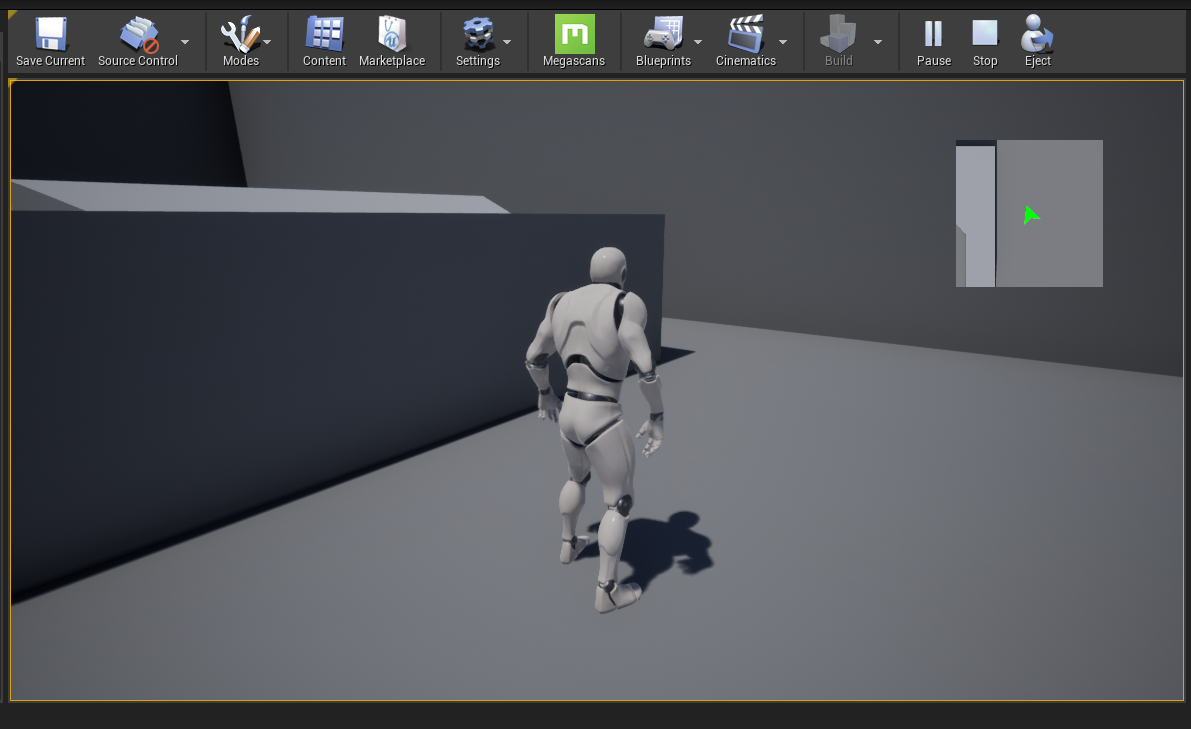Open the Cinematics clapperboard icon
1191x729 pixels.
tap(746, 34)
